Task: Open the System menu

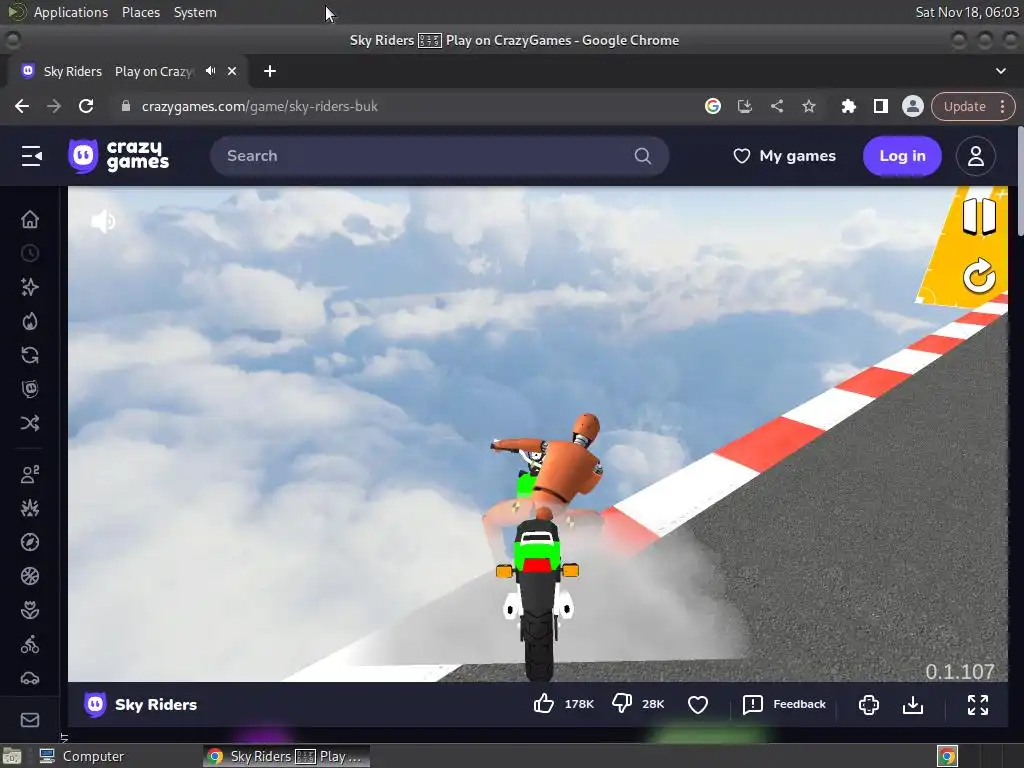Action: pyautogui.click(x=195, y=12)
